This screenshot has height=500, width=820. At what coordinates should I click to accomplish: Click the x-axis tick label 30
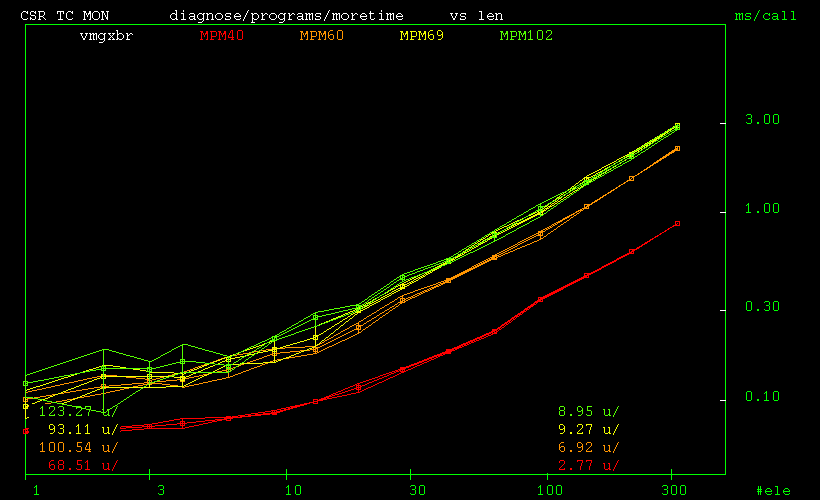coord(417,490)
